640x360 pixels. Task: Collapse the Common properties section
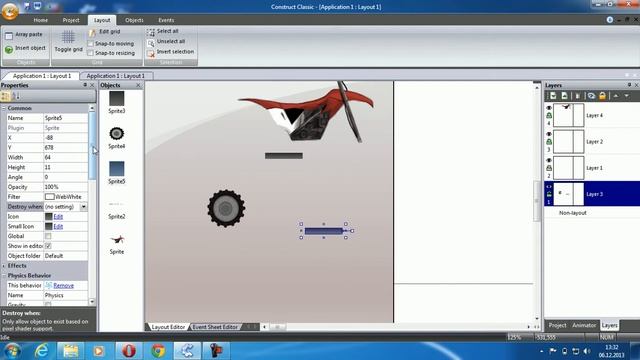(4, 108)
